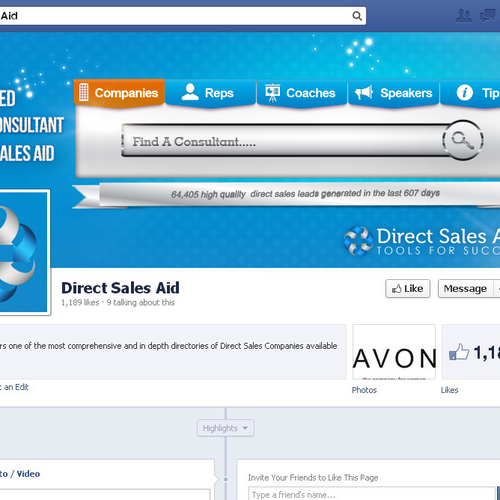Click 'Invite Your Friends to Like This Page'
Viewport: 500px width, 500px height.
(x=313, y=478)
